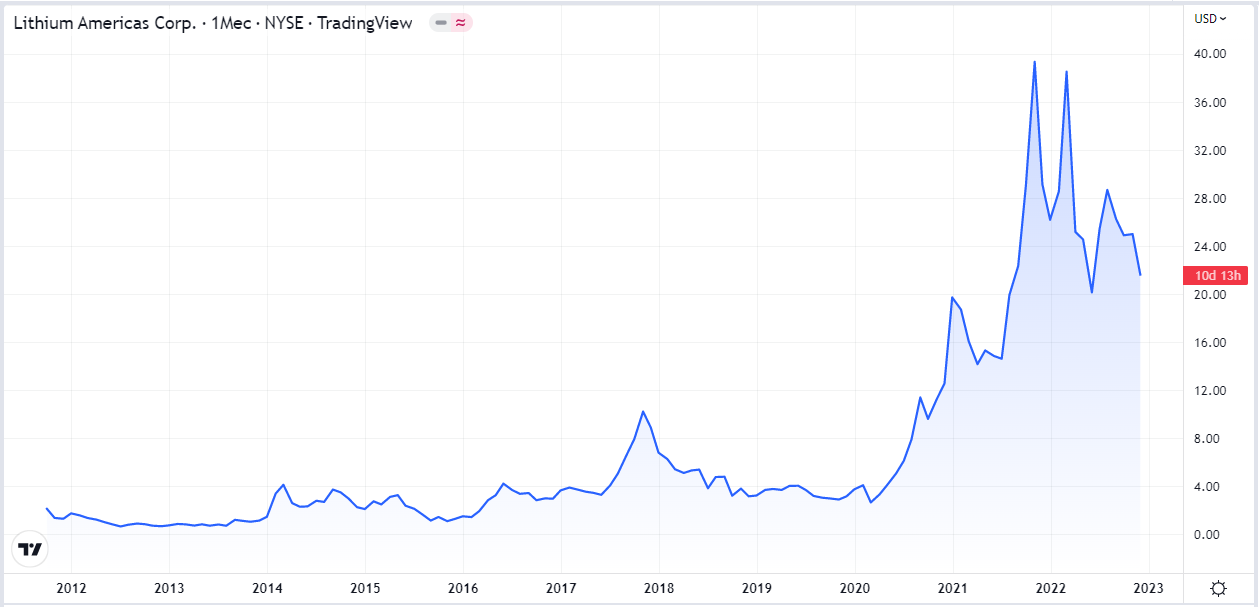Click the 2023 label on time axis

(1148, 587)
